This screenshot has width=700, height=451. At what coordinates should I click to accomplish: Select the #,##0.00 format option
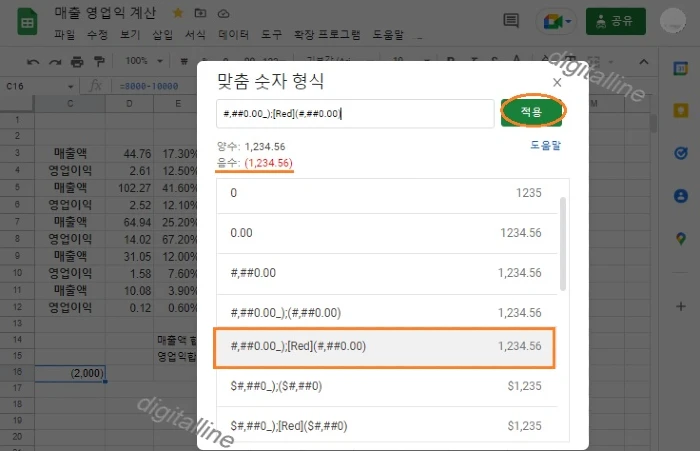tap(387, 273)
